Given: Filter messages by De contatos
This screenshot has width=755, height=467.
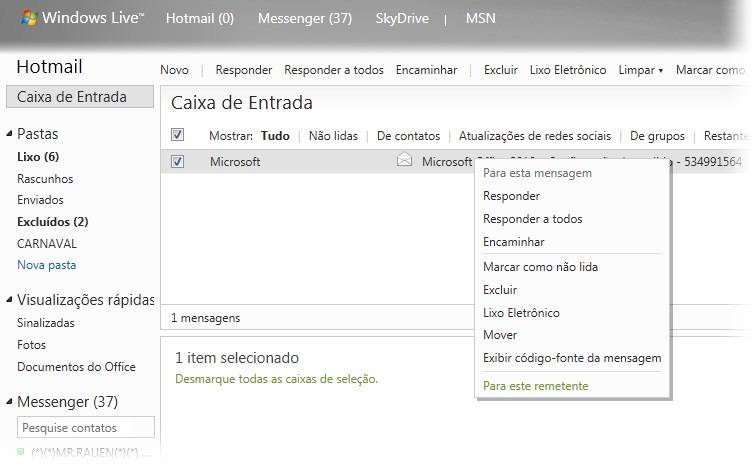Looking at the screenshot, I should (408, 136).
